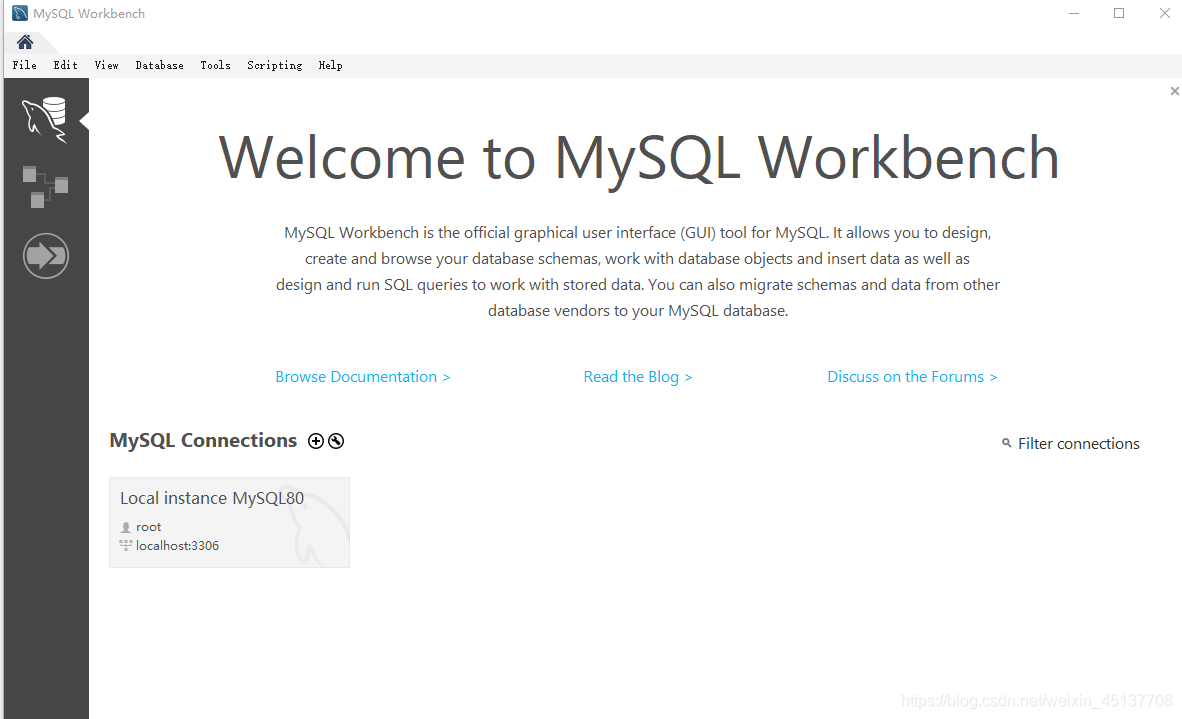The image size is (1182, 719).
Task: Click the Filter connections search icon
Action: coord(1006,443)
